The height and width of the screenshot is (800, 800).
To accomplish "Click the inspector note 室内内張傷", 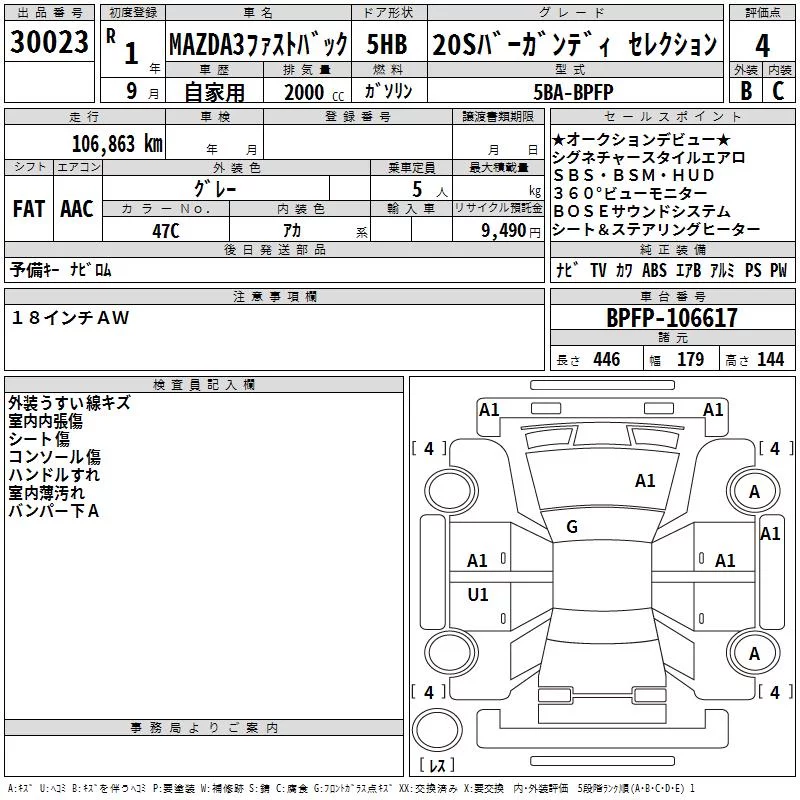I will pyautogui.click(x=45, y=421).
